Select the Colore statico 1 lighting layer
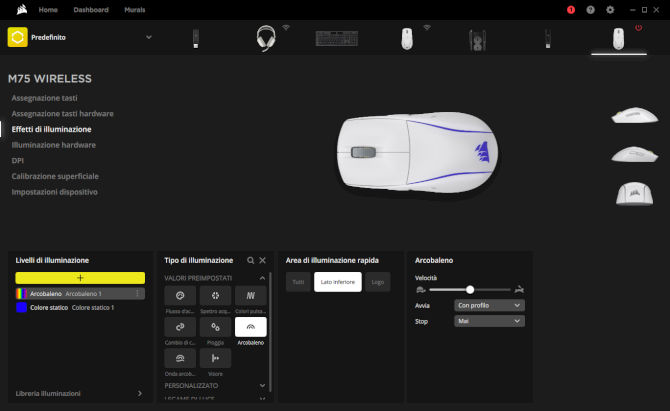 pos(80,307)
